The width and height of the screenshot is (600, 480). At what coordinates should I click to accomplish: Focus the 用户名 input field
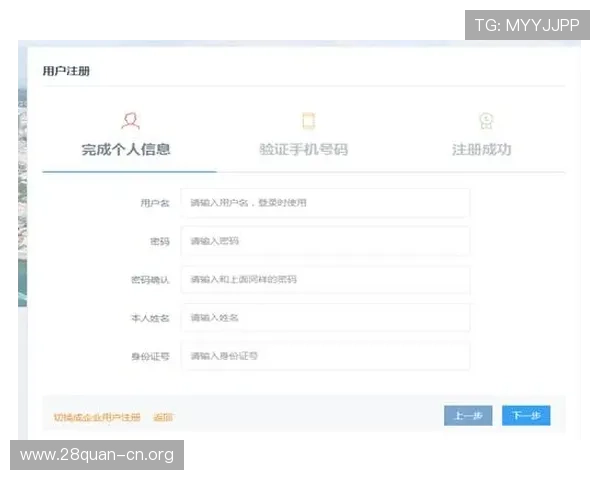pyautogui.click(x=325, y=203)
